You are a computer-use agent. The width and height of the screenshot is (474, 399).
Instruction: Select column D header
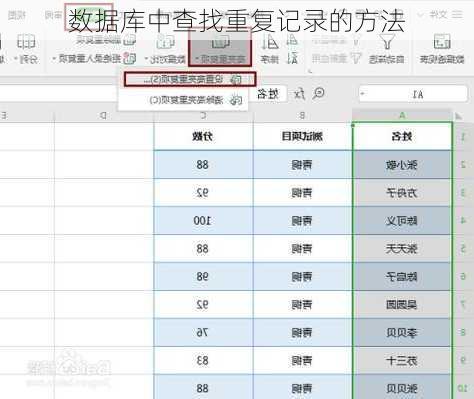tap(104, 115)
